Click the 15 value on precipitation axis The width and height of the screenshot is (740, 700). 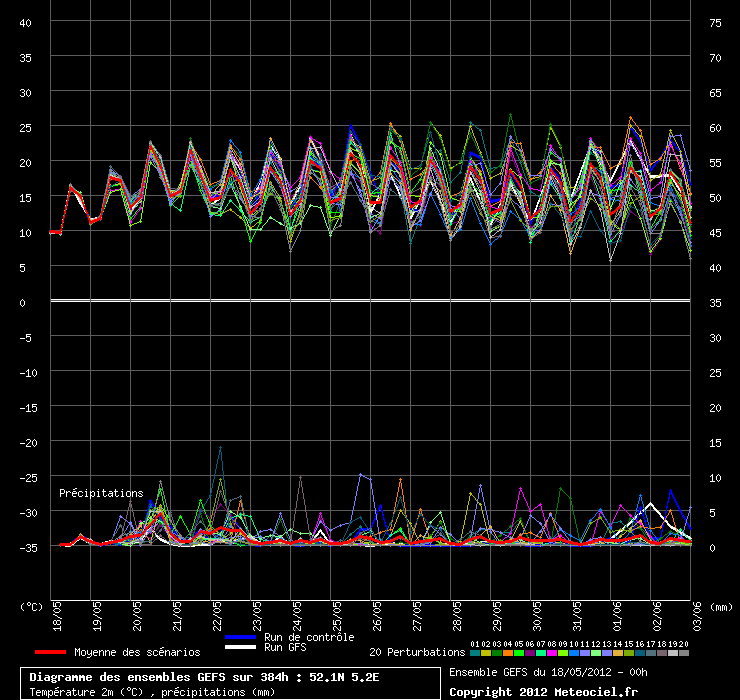(715, 443)
